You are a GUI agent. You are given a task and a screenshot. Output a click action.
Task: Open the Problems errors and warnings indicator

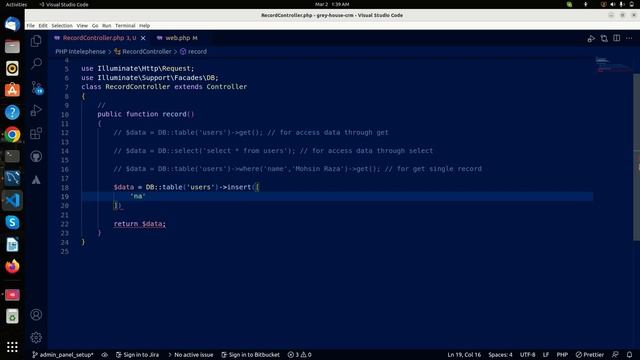300,355
